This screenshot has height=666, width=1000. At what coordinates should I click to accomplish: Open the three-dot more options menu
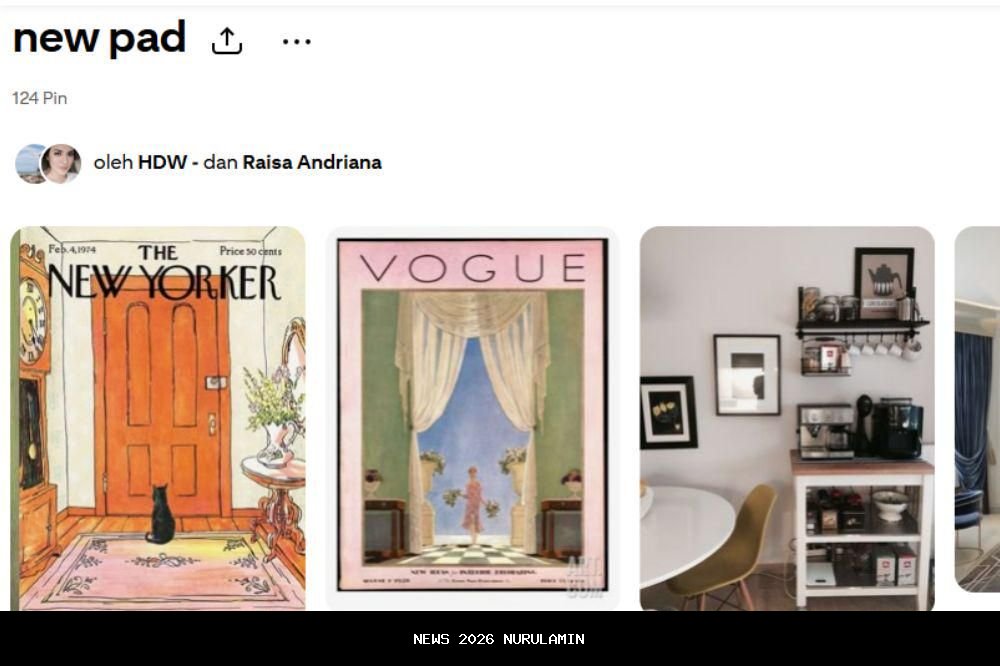click(x=297, y=41)
